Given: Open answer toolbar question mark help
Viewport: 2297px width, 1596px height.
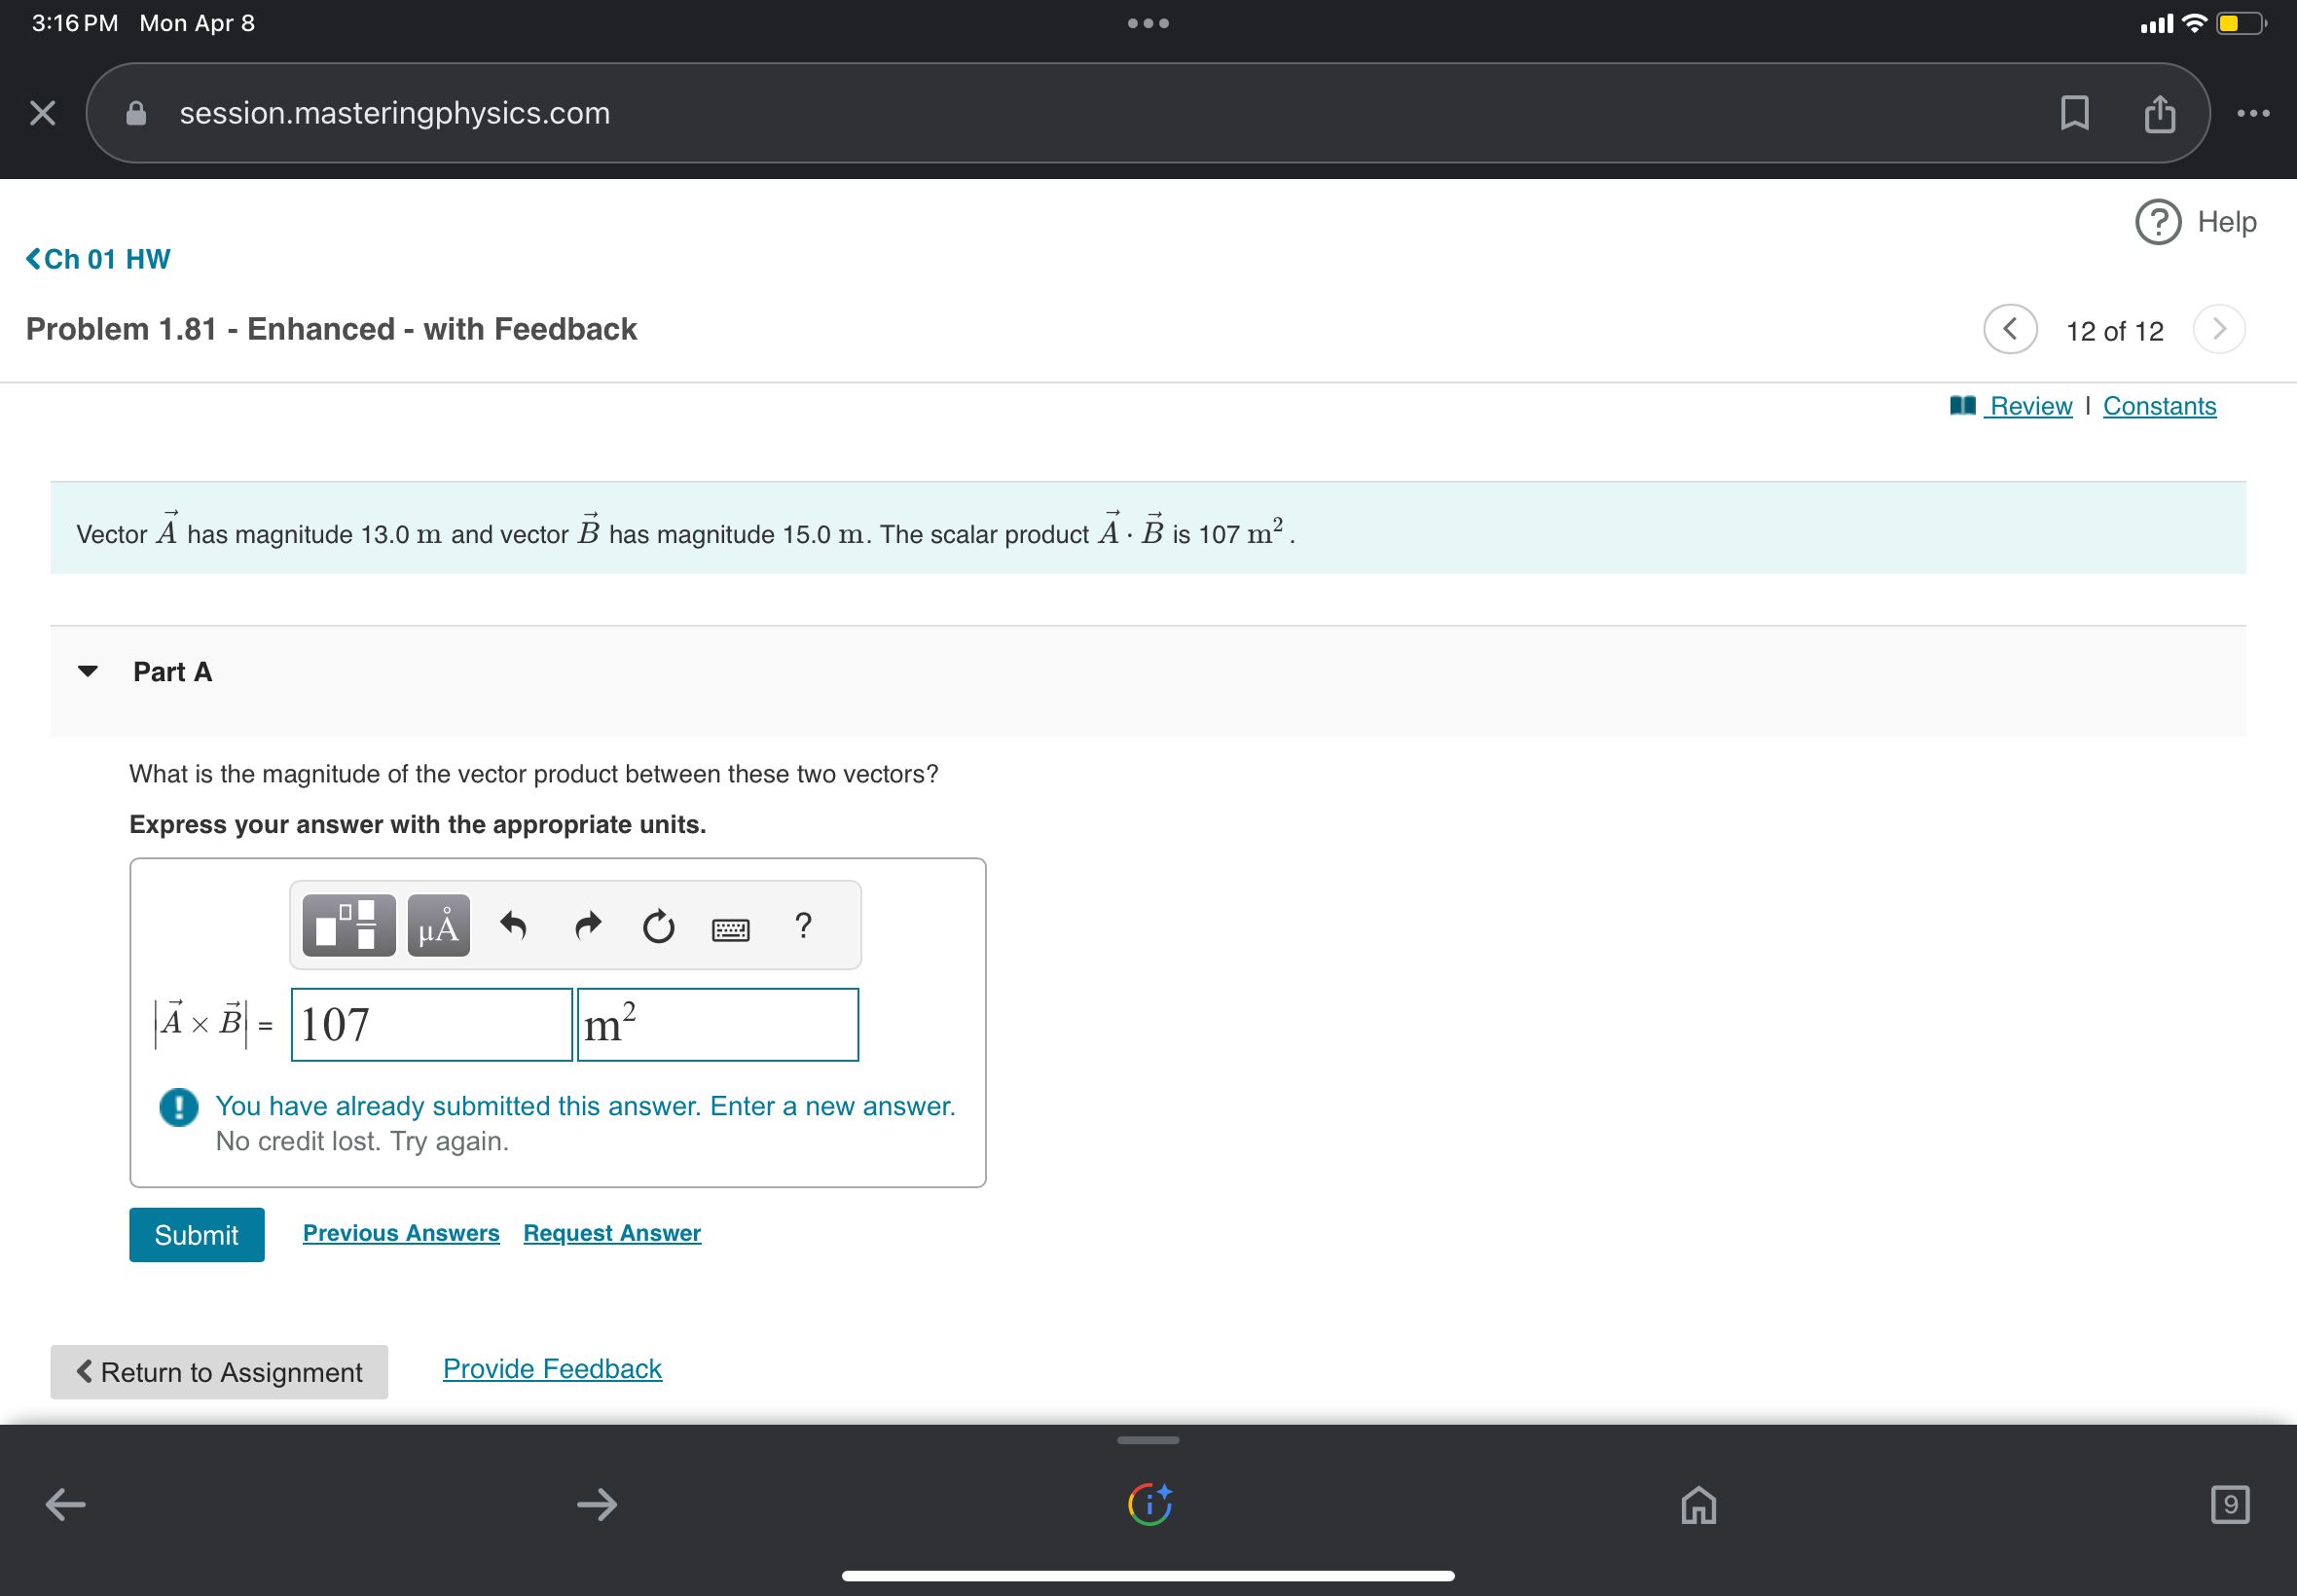Looking at the screenshot, I should tap(802, 925).
